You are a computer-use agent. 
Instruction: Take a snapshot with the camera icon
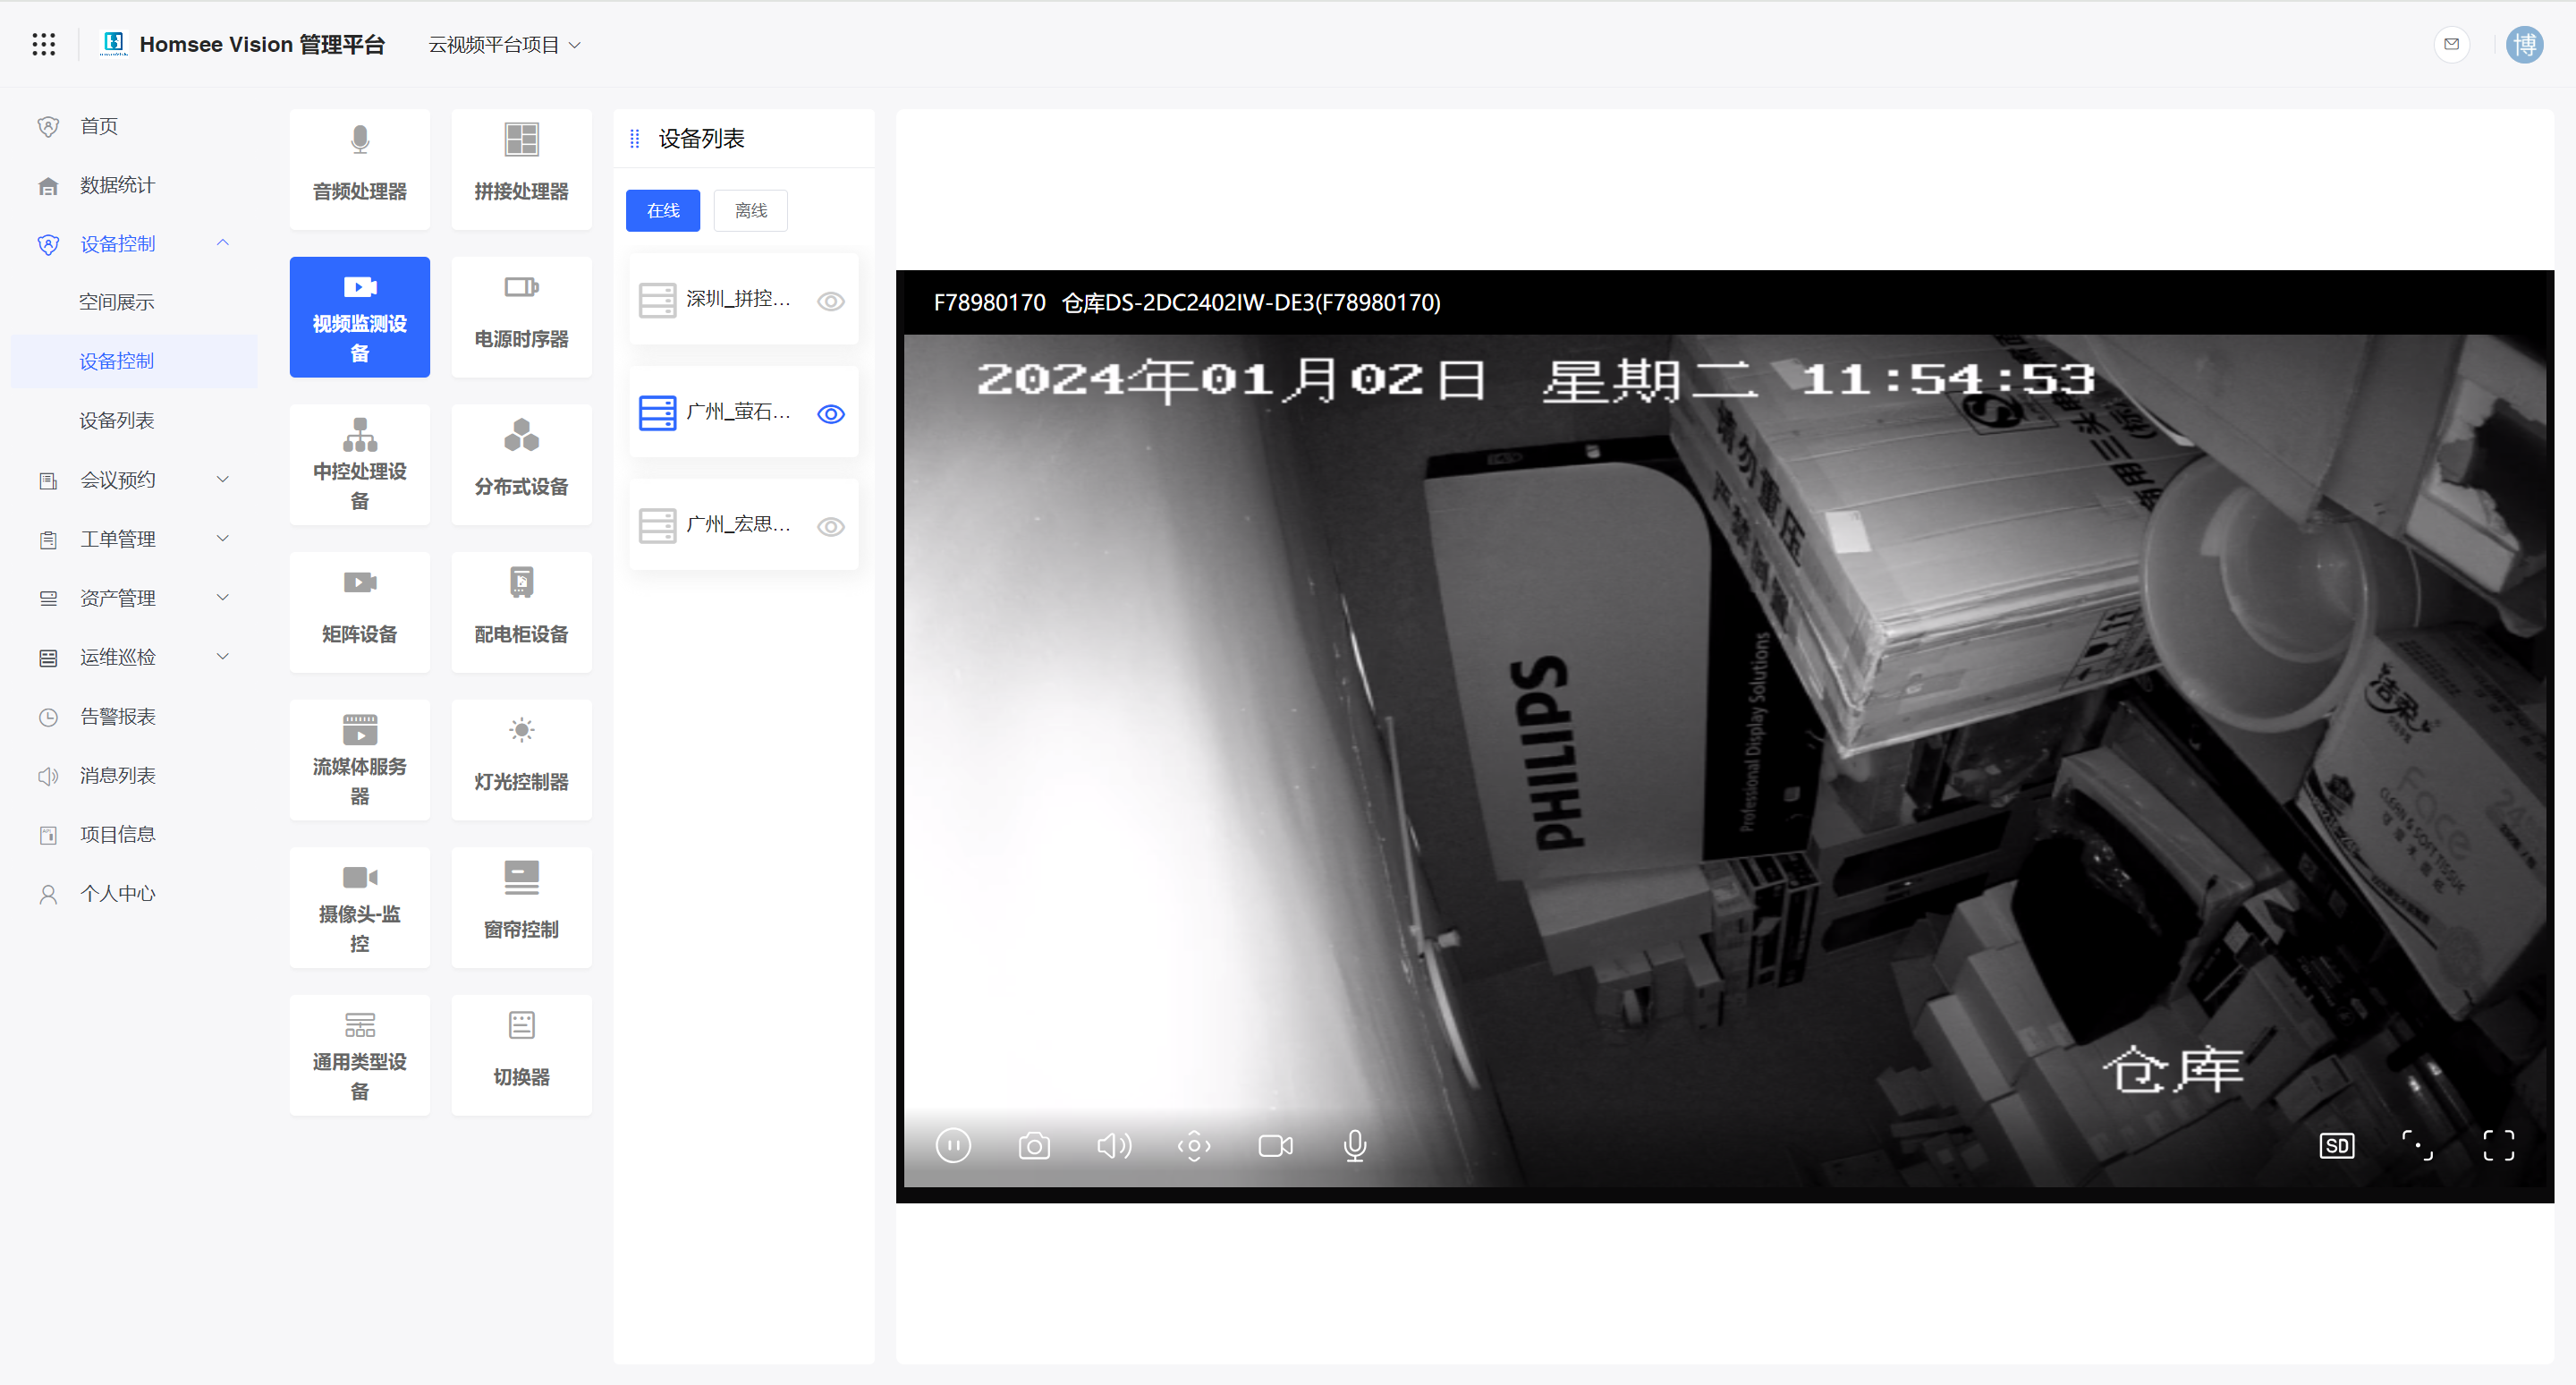pyautogui.click(x=1034, y=1145)
